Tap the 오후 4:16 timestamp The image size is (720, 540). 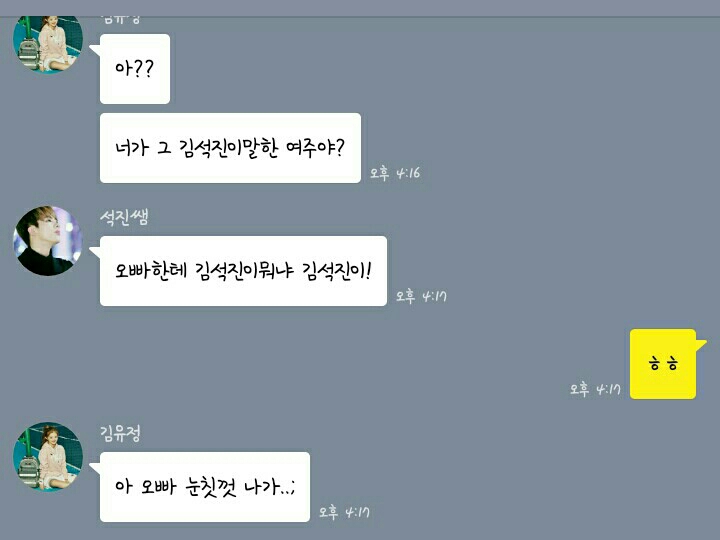pyautogui.click(x=395, y=173)
